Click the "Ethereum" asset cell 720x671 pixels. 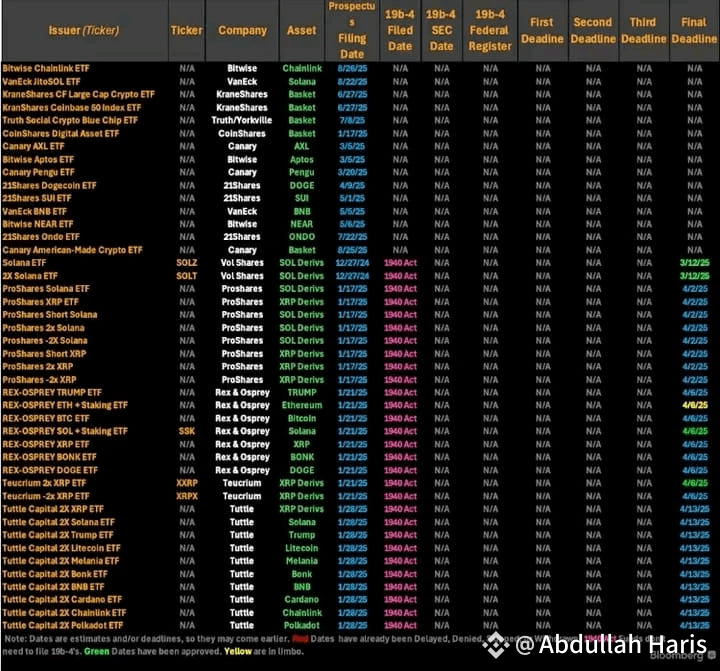pos(302,406)
